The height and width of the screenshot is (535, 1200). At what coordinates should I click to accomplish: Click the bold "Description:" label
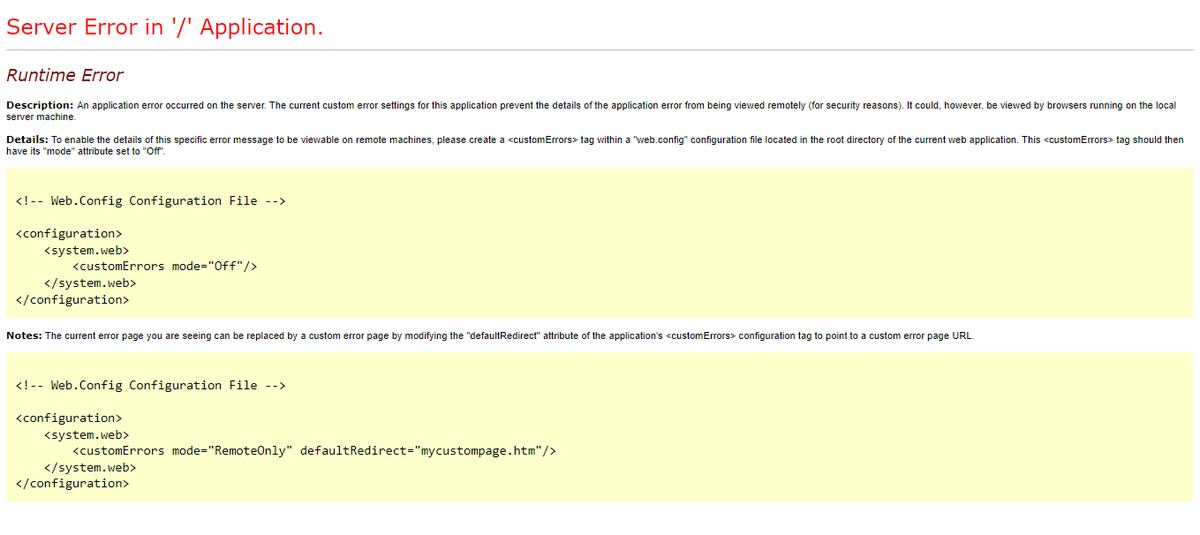tap(40, 105)
